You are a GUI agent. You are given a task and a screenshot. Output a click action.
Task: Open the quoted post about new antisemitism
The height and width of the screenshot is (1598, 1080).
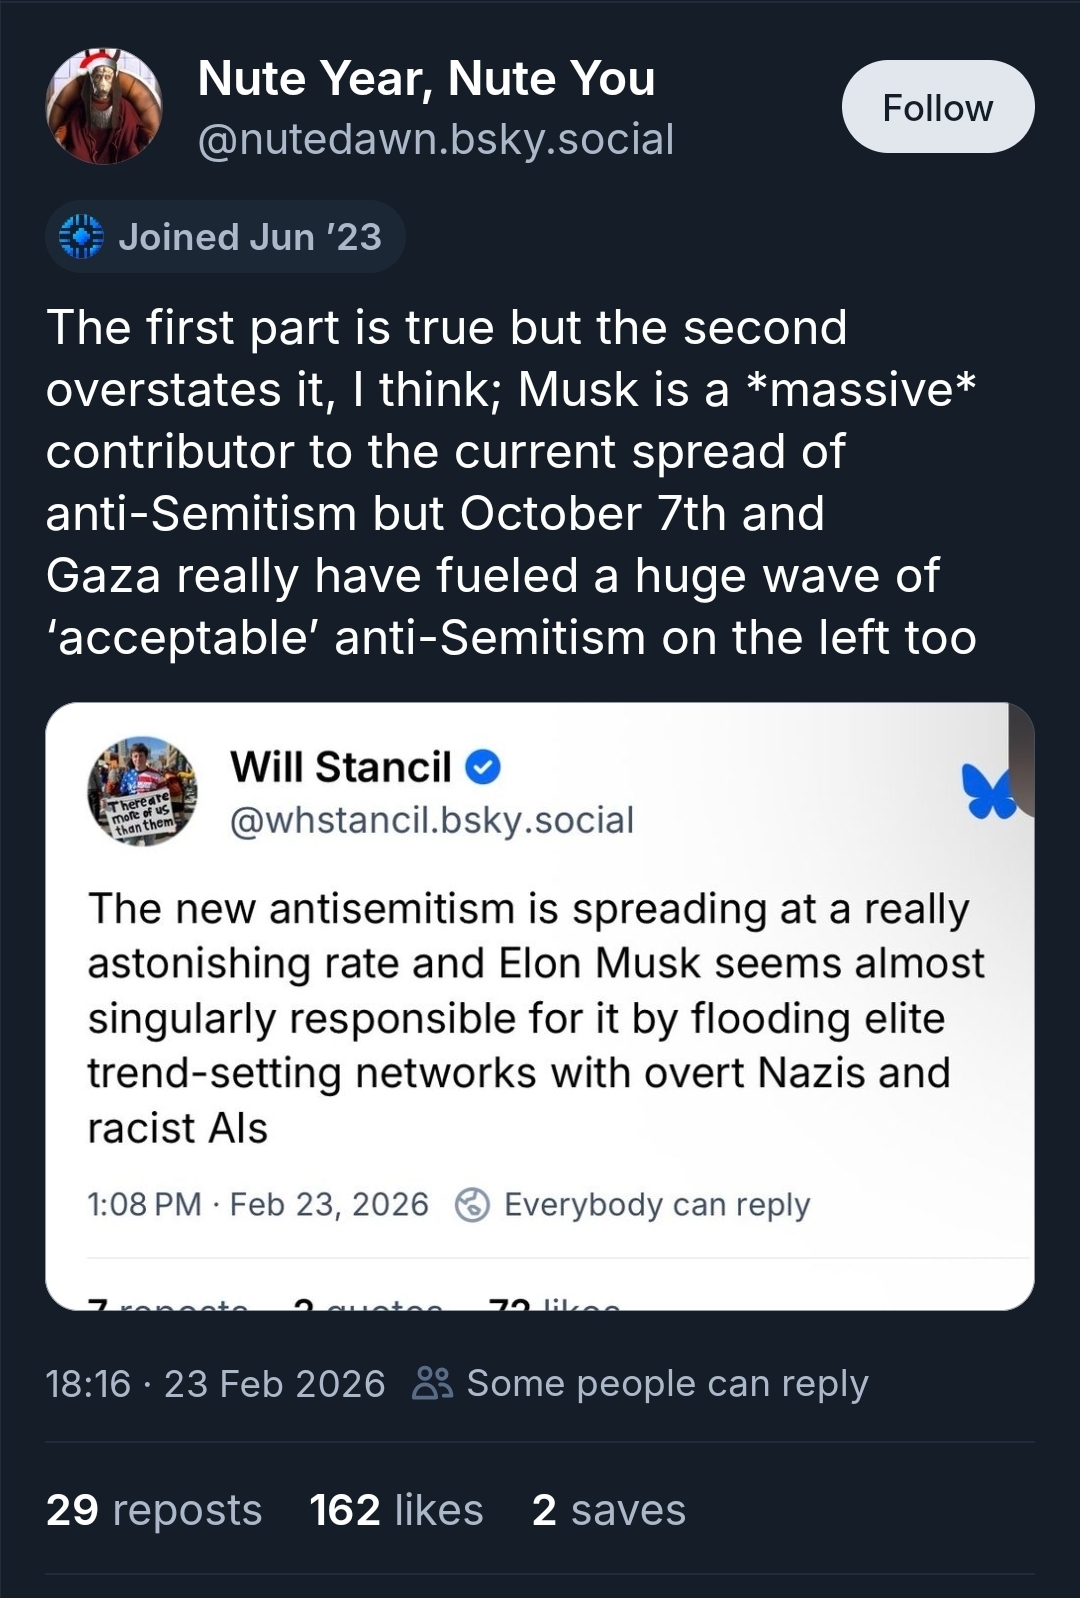538,1018
